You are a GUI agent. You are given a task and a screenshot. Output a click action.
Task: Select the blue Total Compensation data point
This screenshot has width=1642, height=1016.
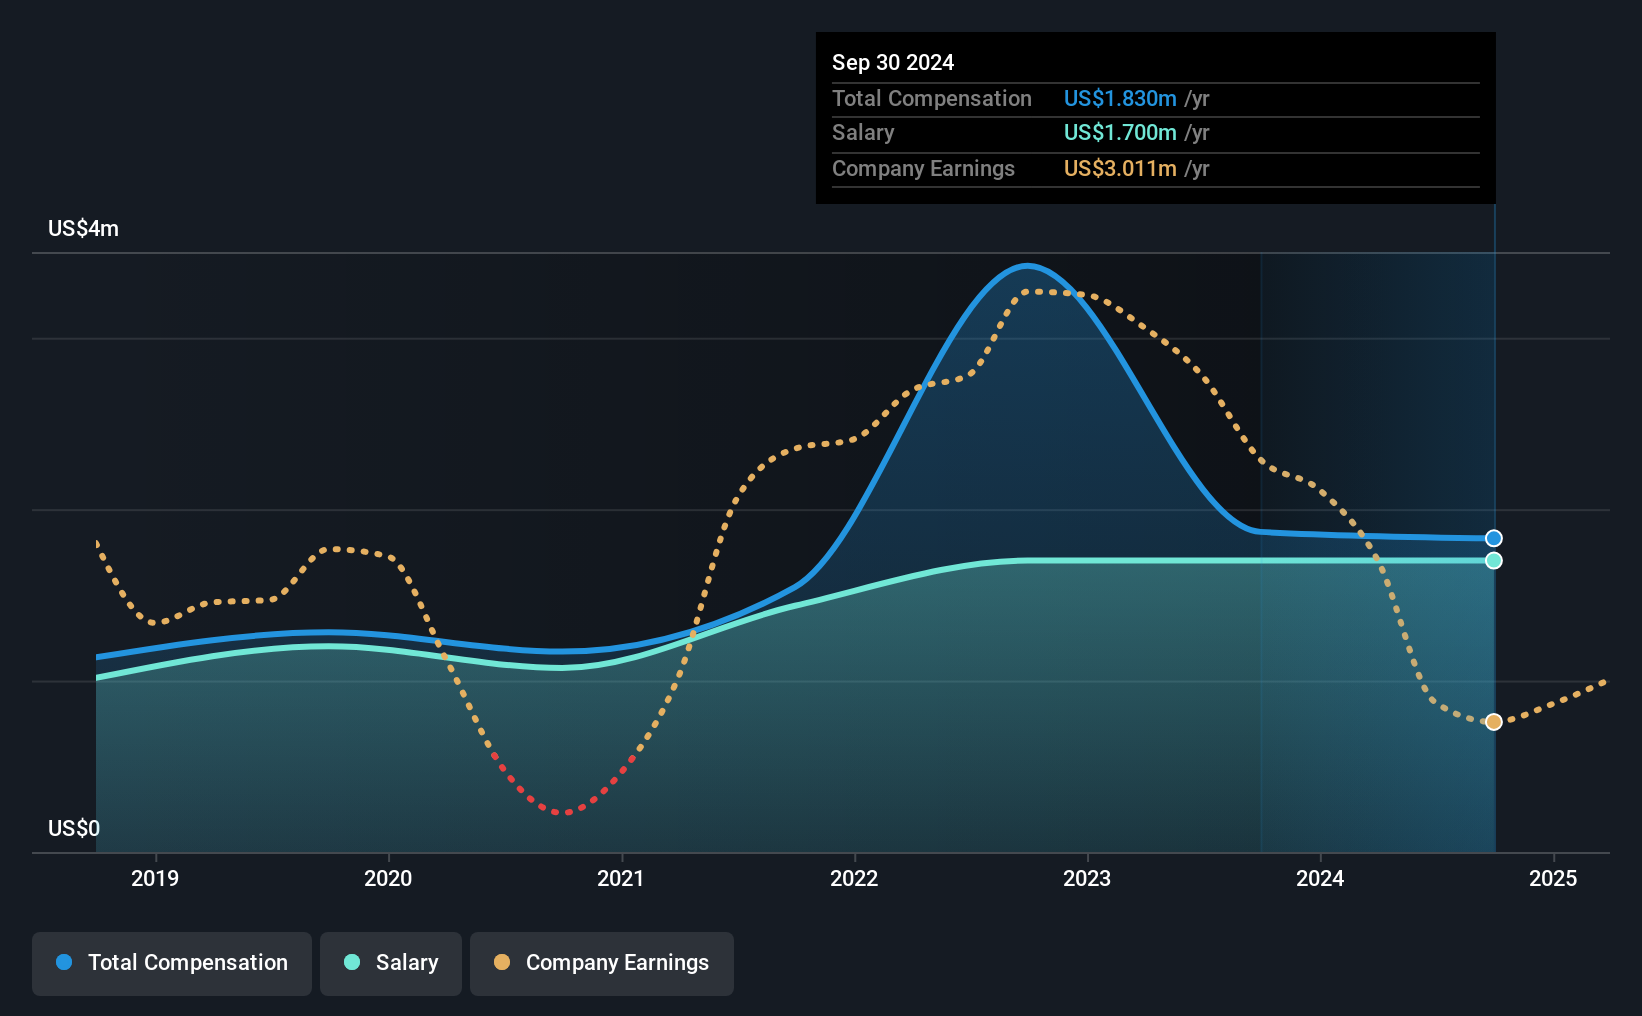(x=1494, y=539)
